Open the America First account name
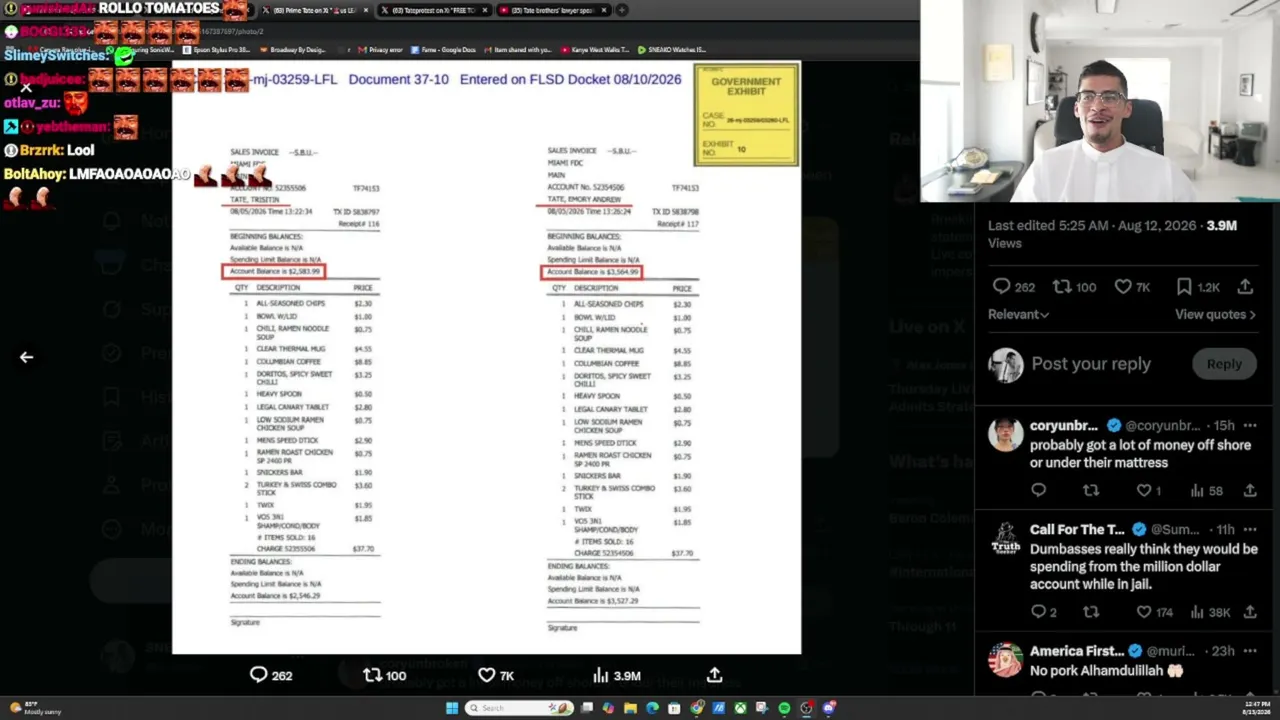Screen dimensions: 1280x720 point(1077,651)
